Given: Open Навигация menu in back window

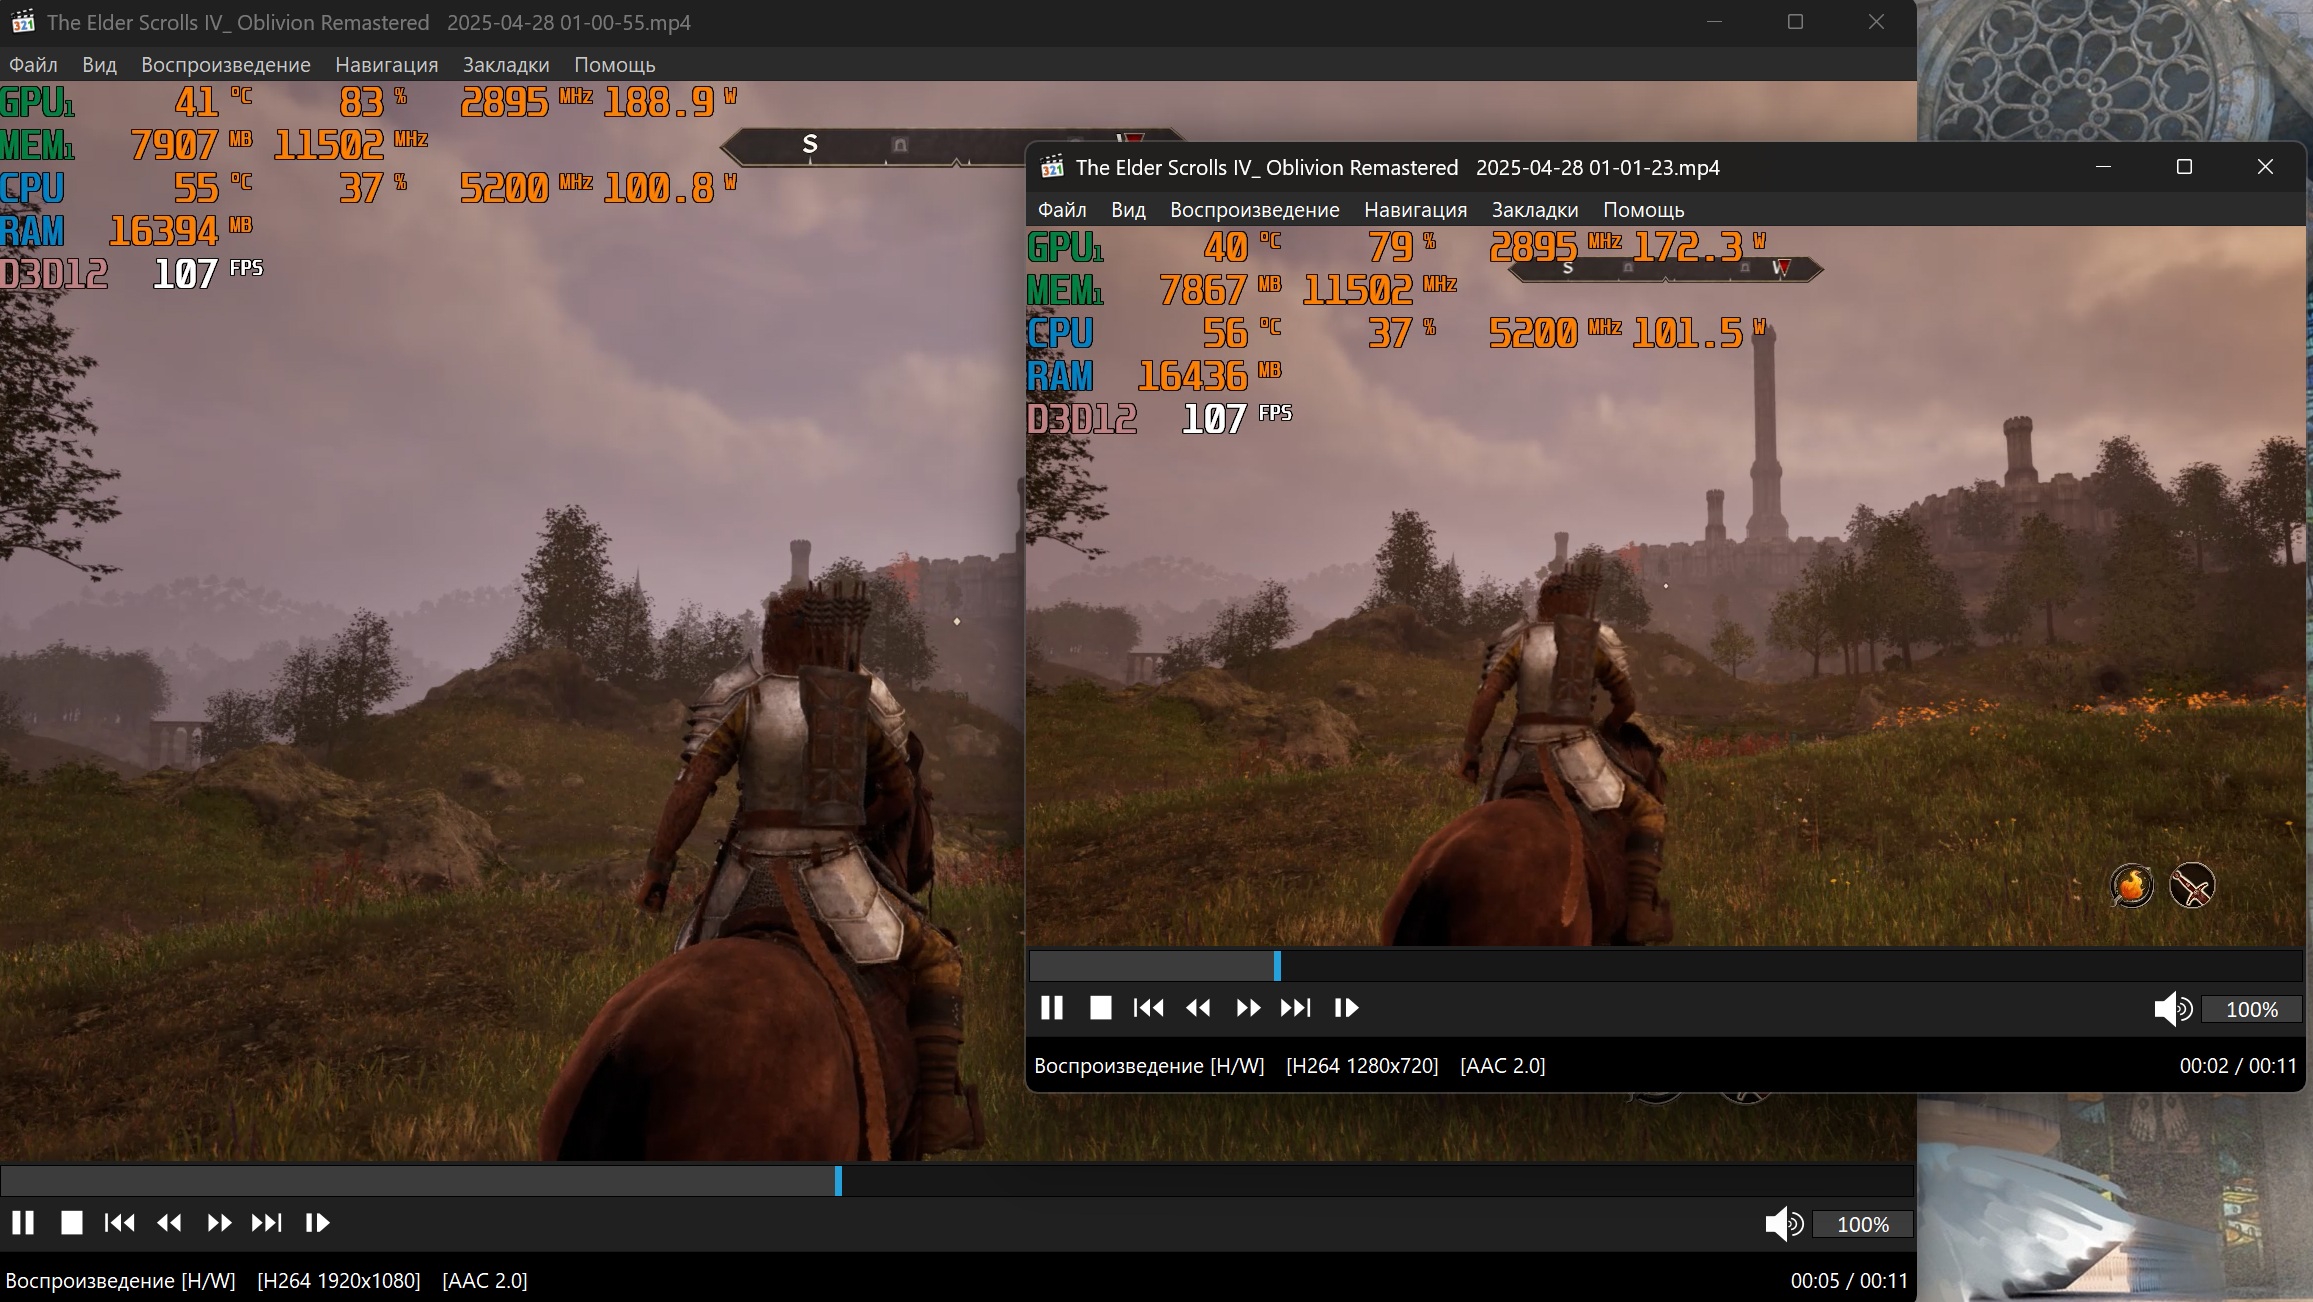Looking at the screenshot, I should point(386,65).
